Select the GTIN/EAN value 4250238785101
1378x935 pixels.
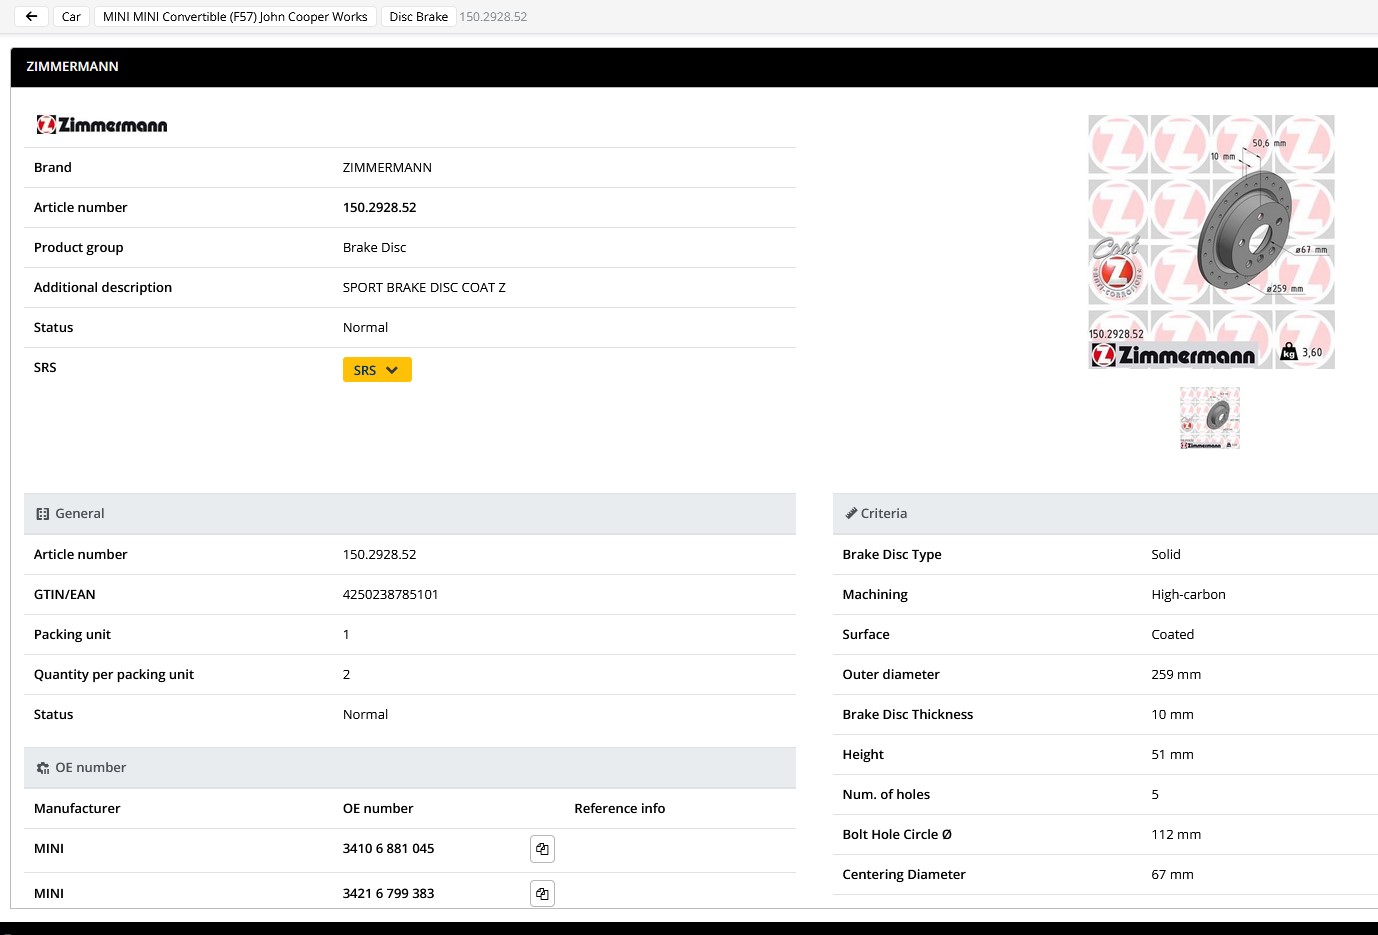click(x=390, y=594)
